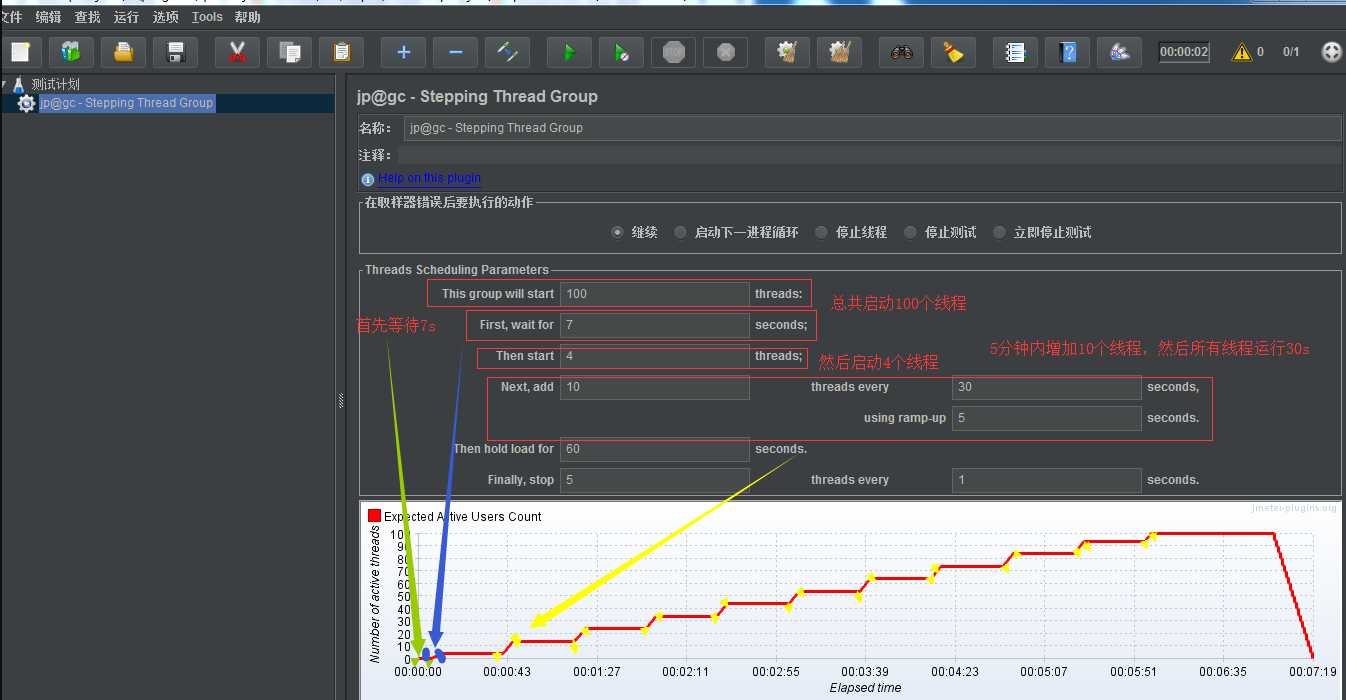
Task: Select the 测试计划 tree item
Action: (55, 85)
